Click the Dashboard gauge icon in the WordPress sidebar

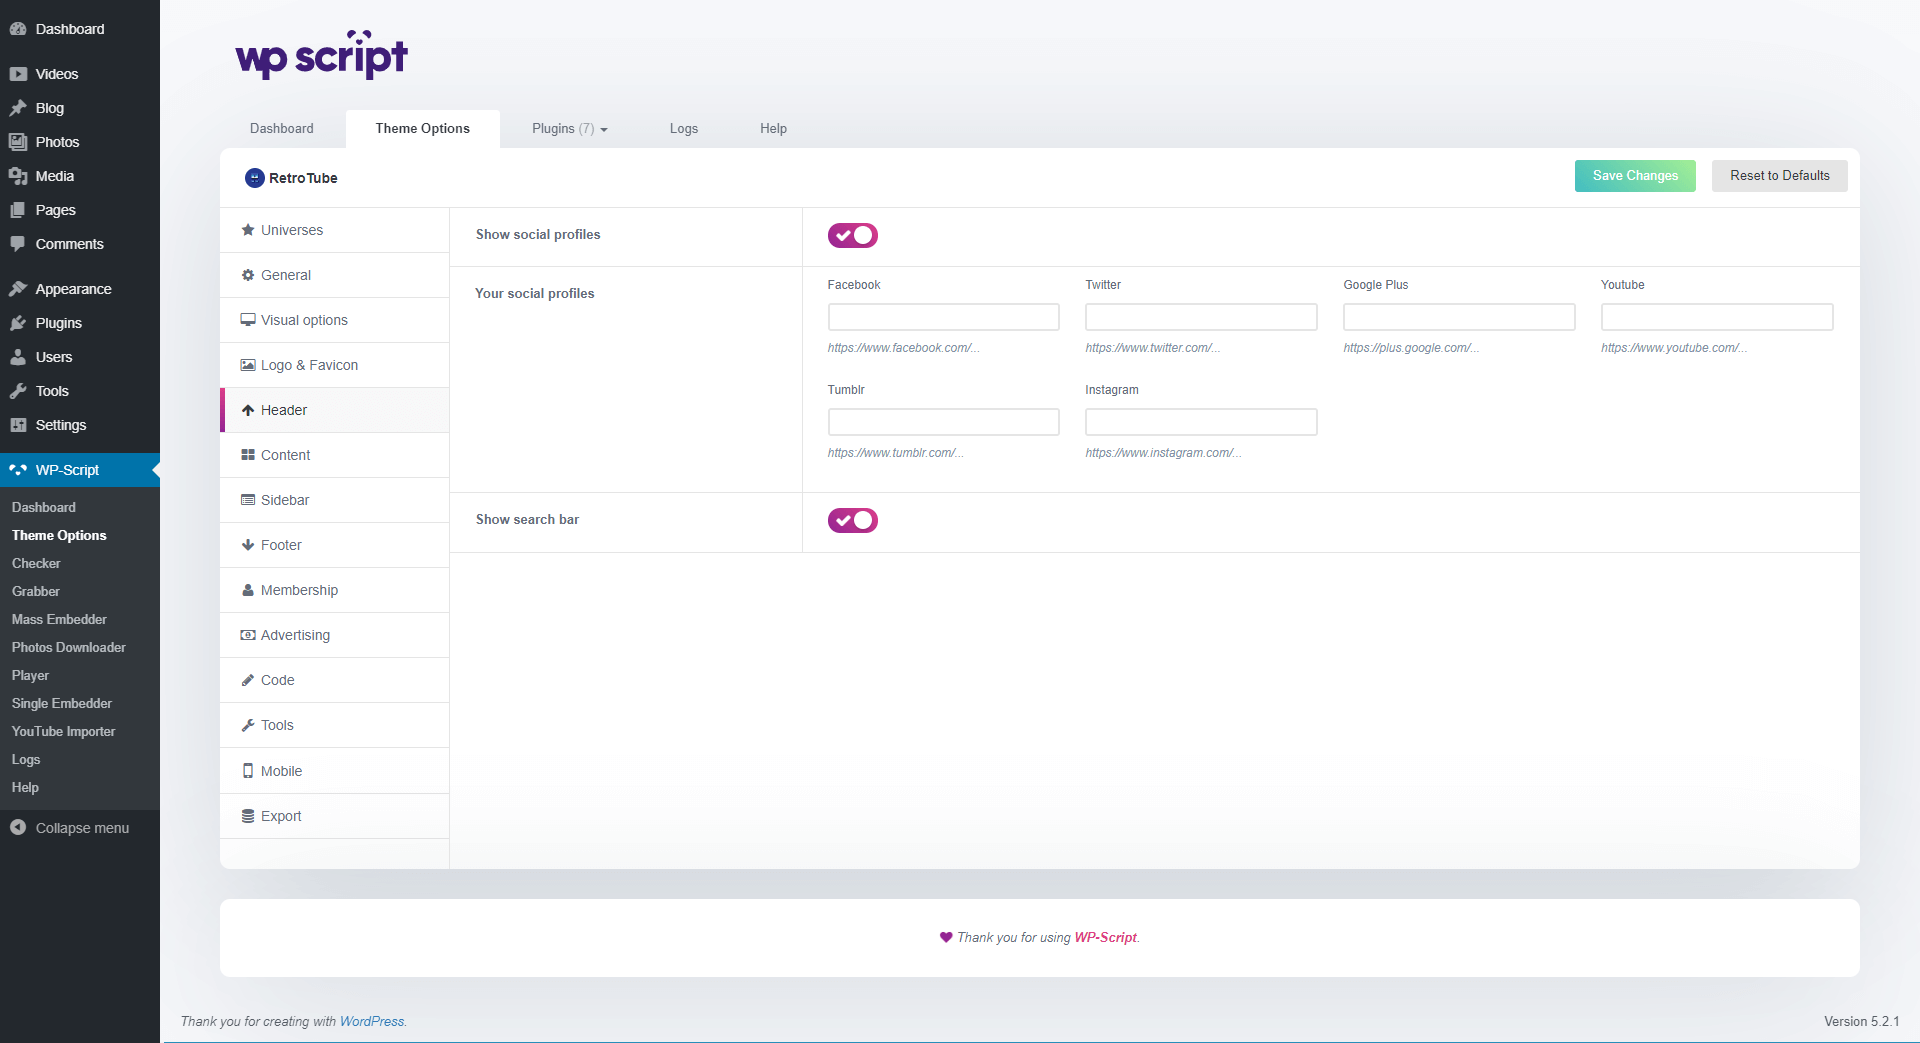click(18, 29)
